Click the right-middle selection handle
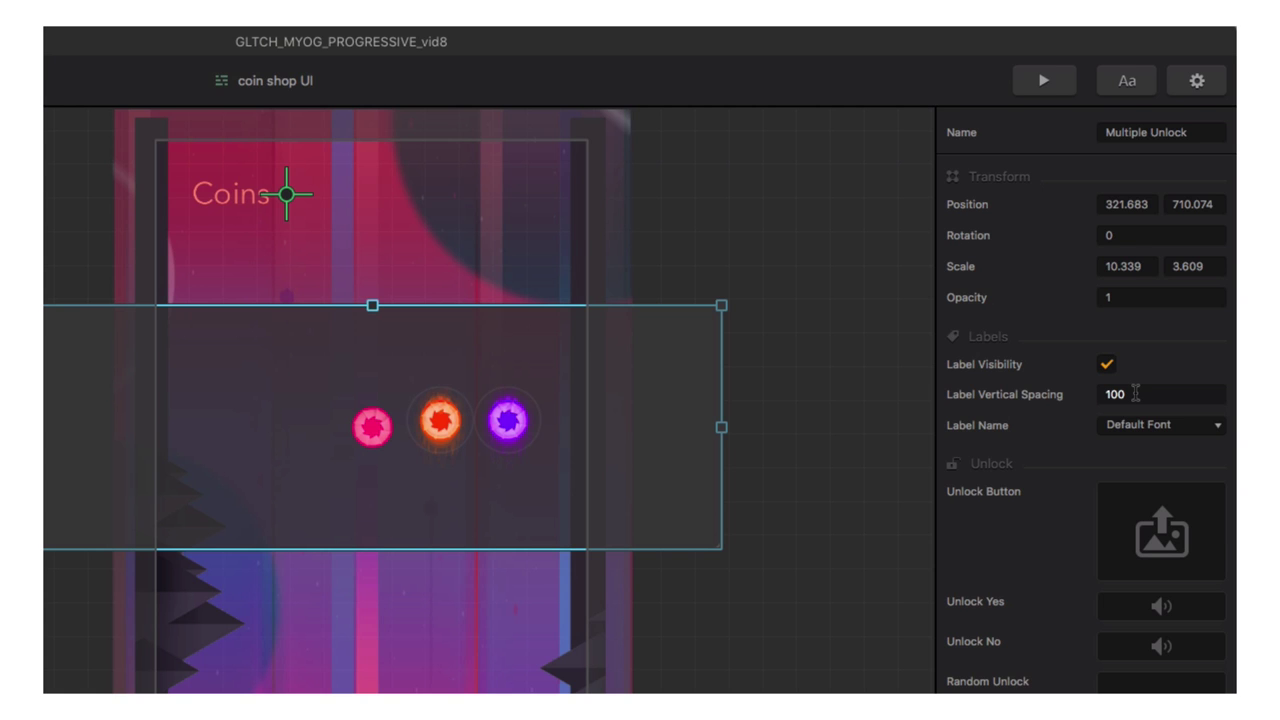Image resolution: width=1280 pixels, height=720 pixels. (721, 427)
